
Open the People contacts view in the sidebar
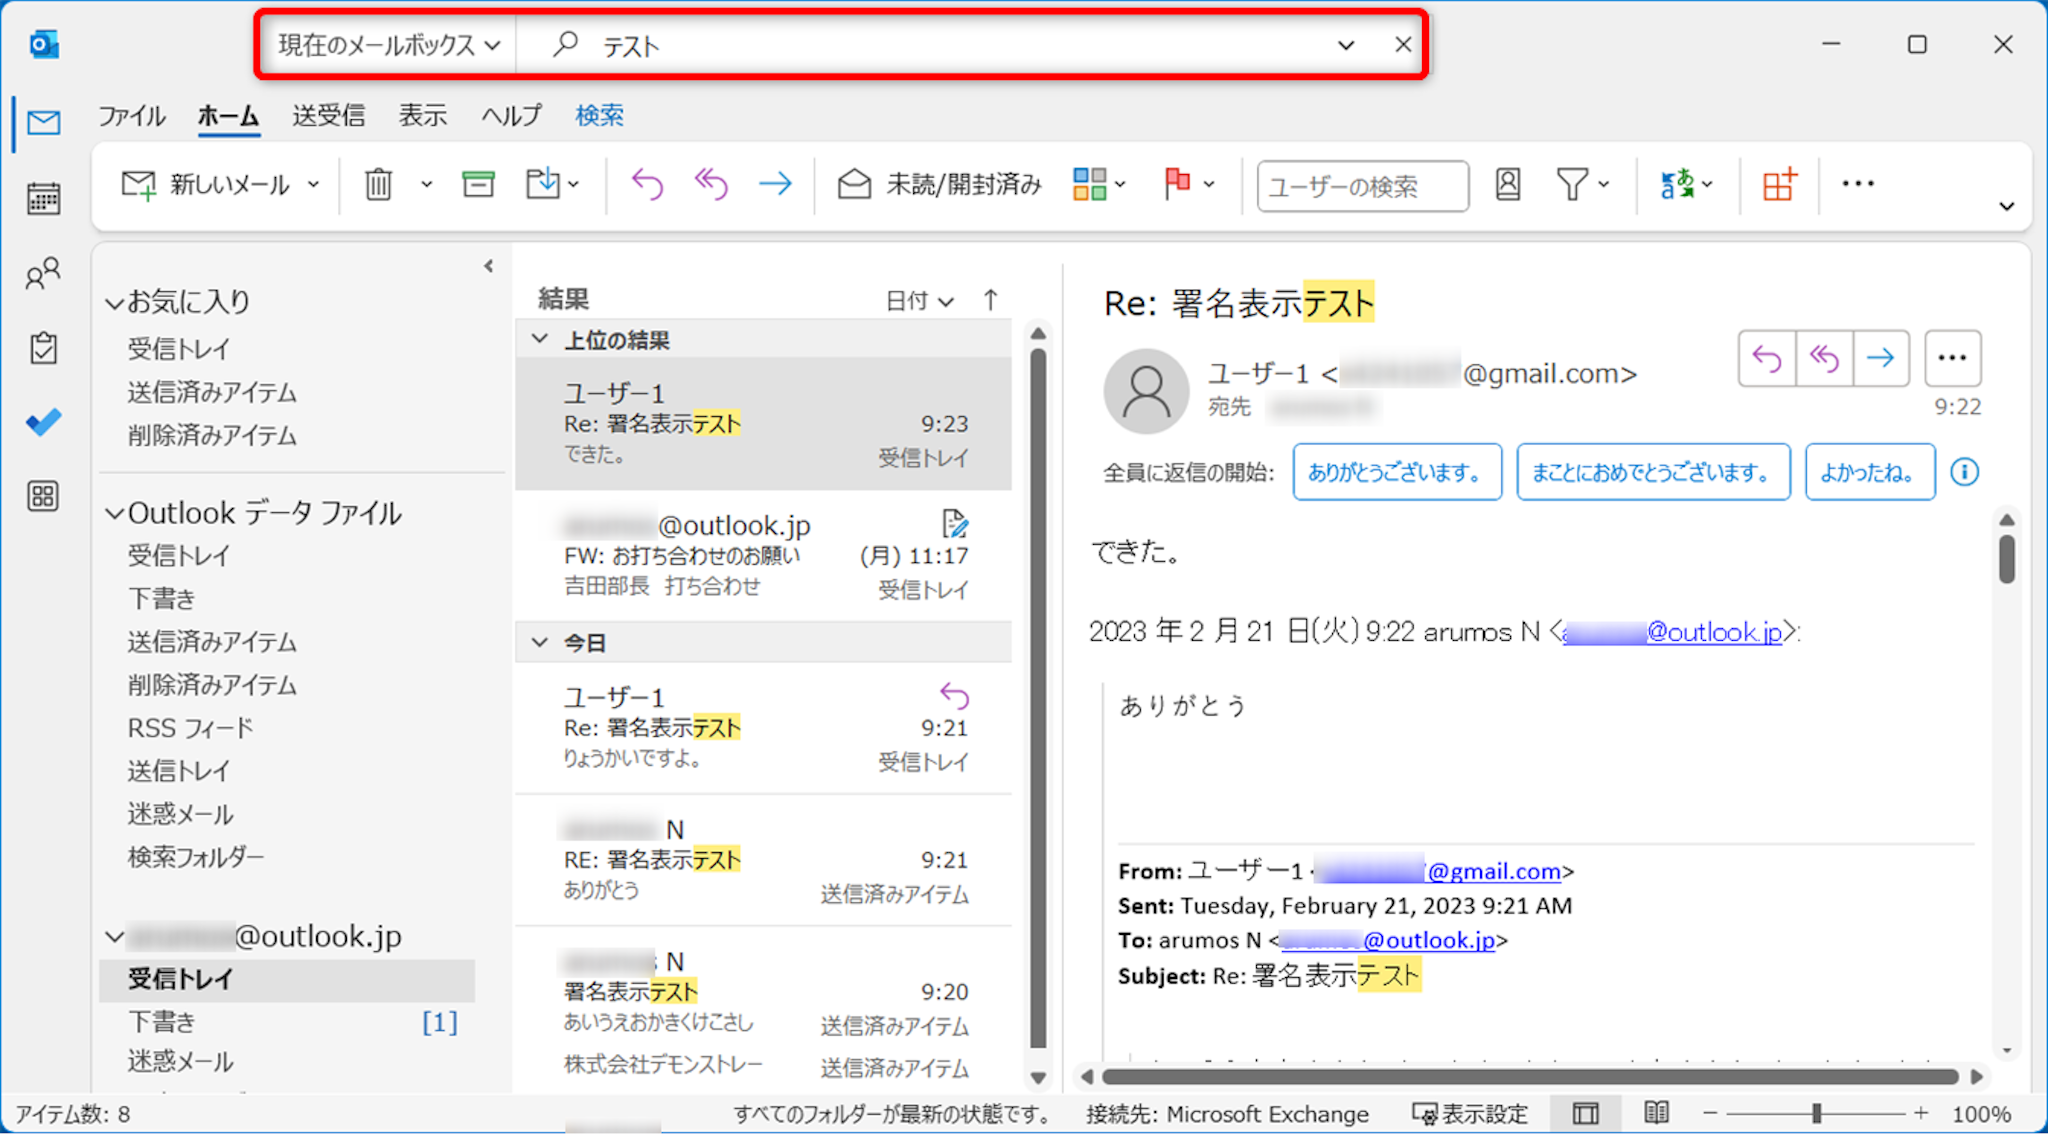click(43, 274)
